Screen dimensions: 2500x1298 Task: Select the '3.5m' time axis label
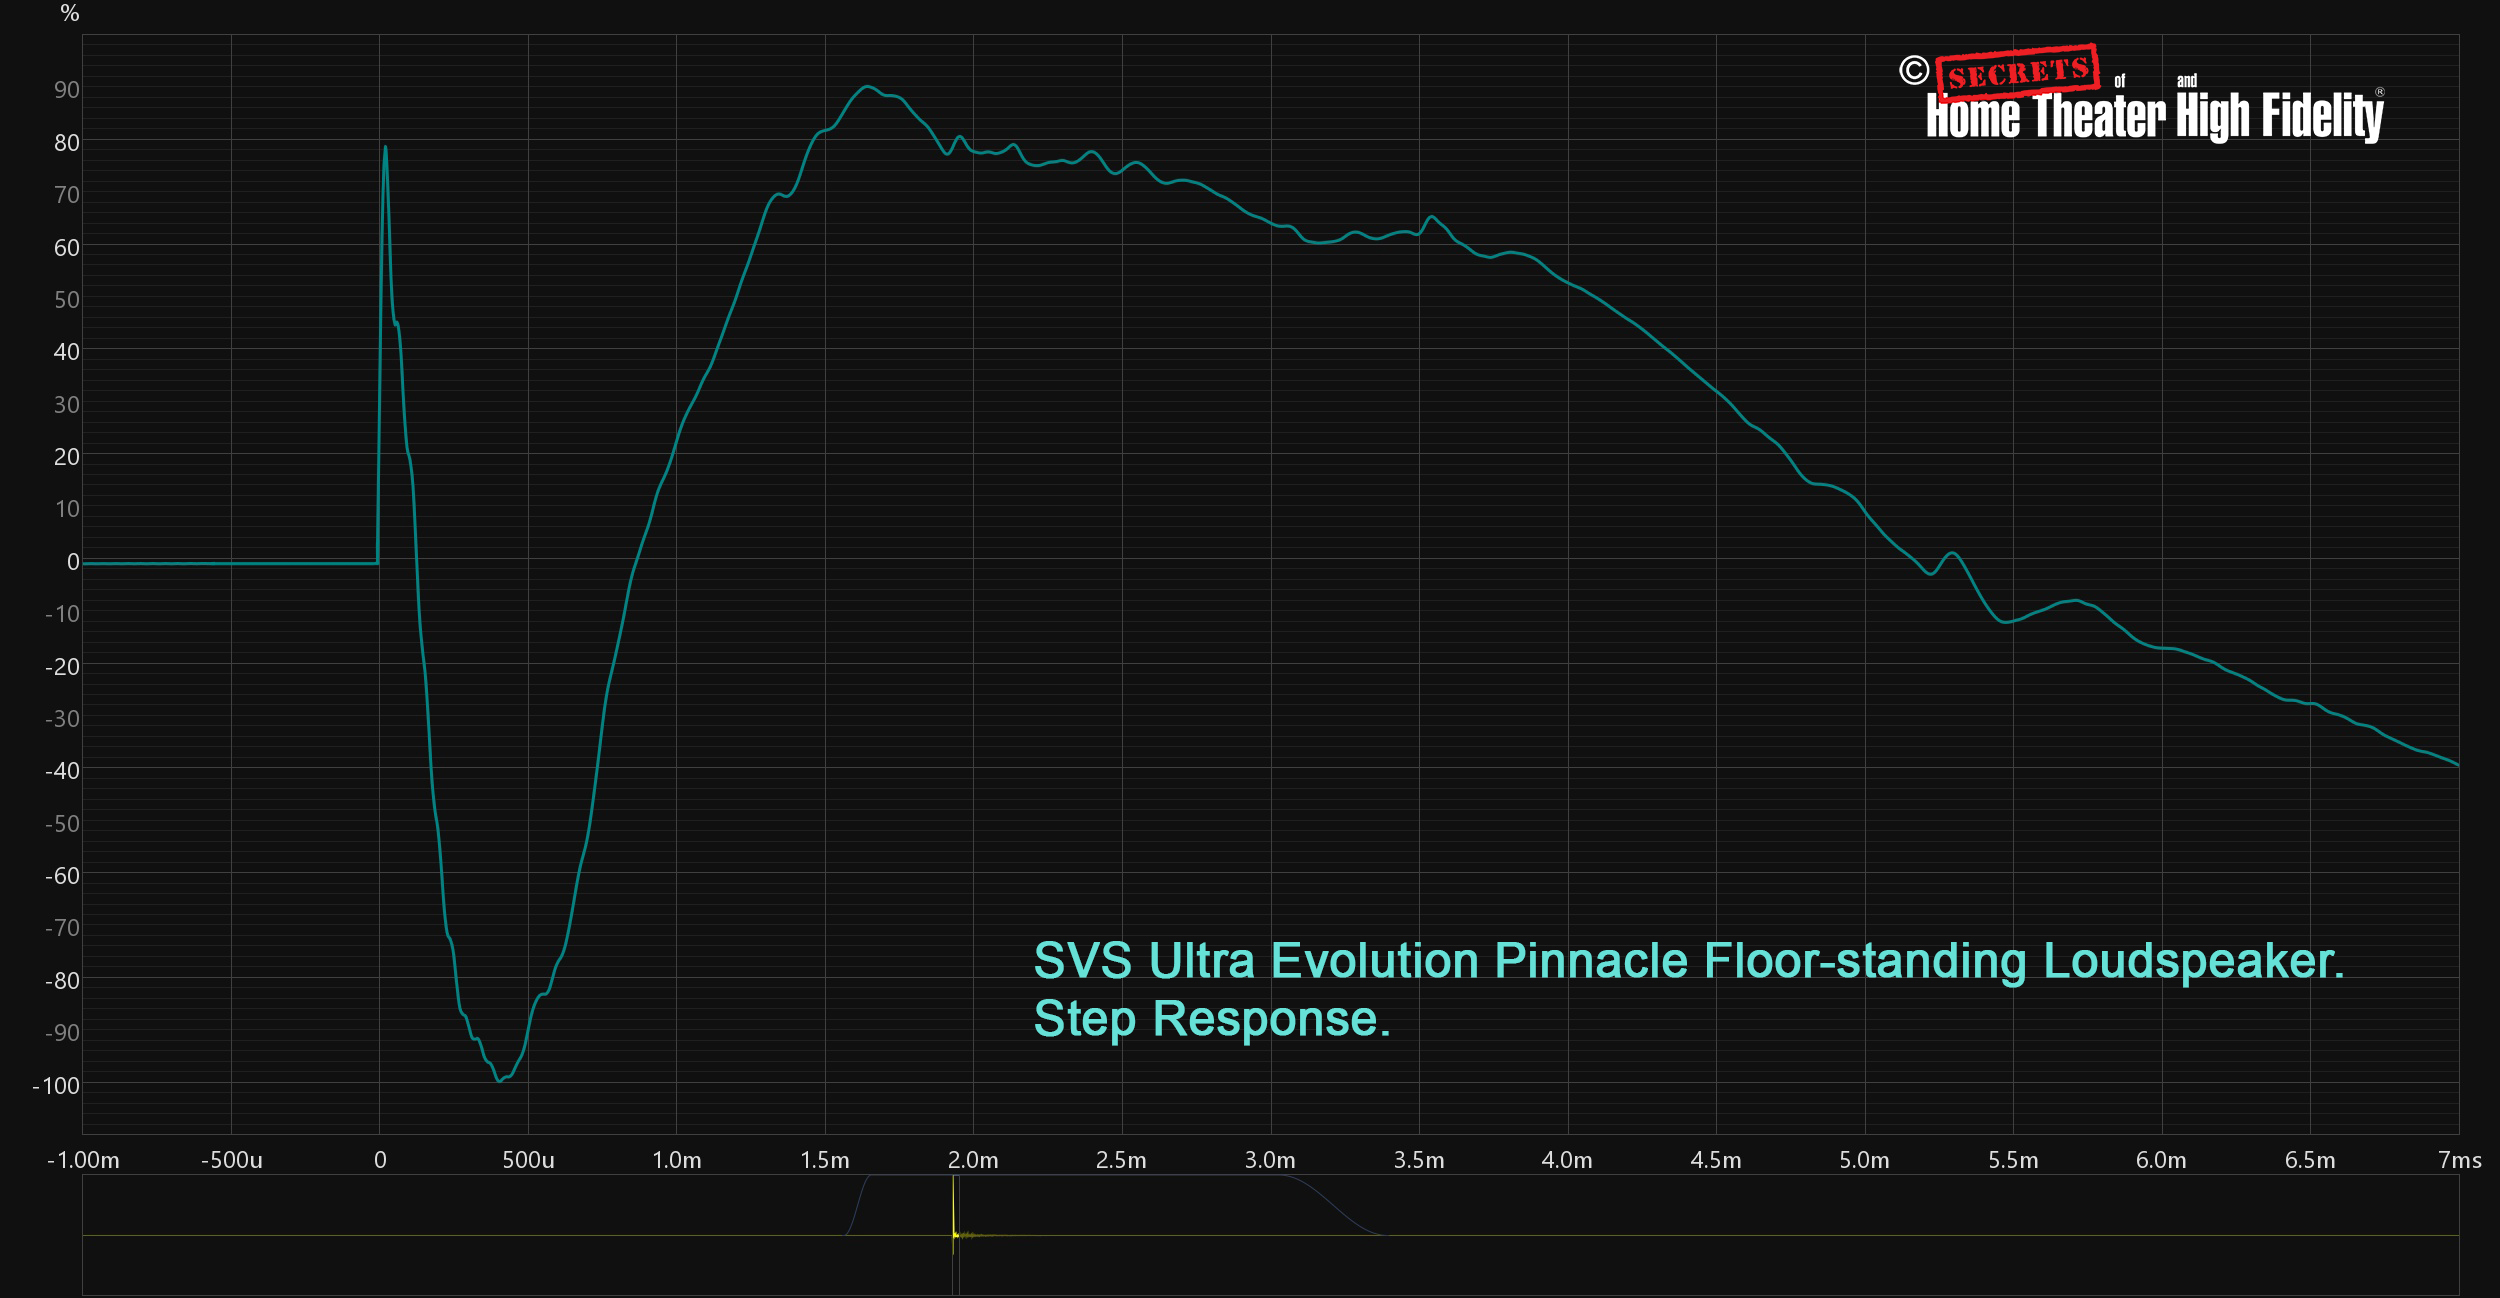1419,1160
